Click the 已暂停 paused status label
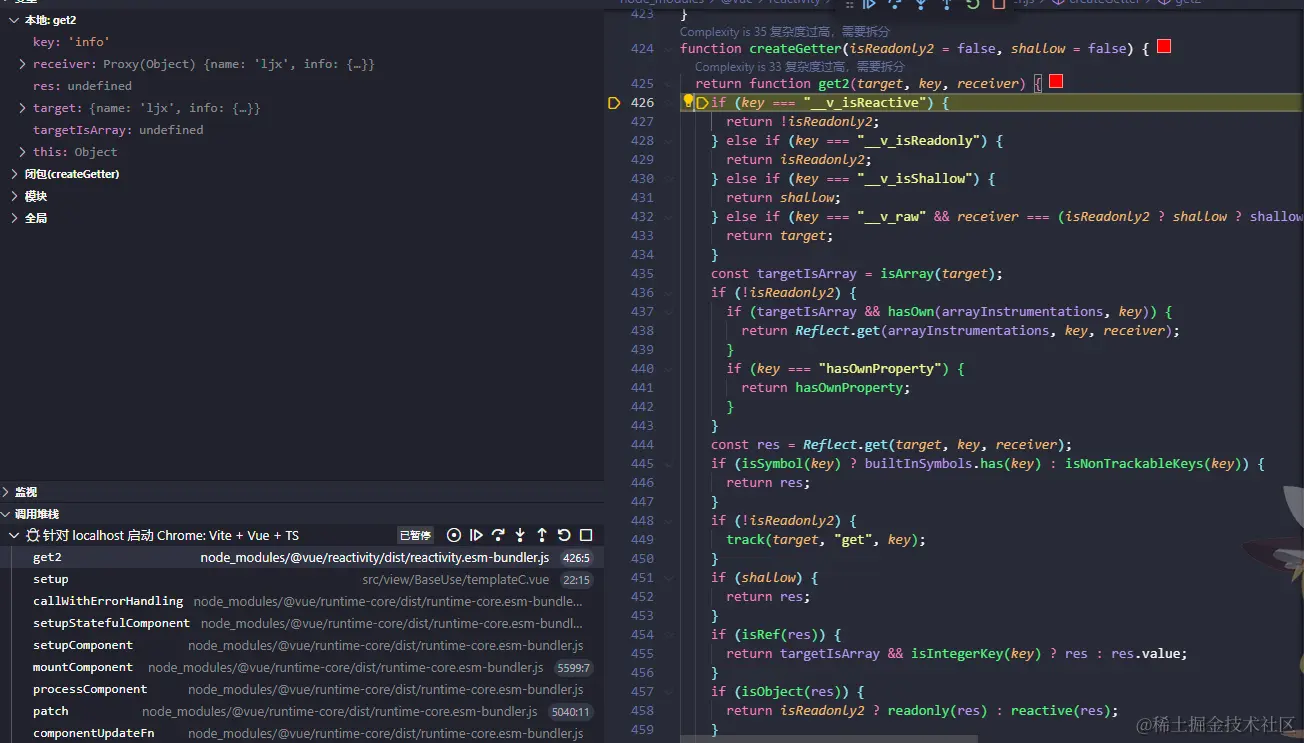Screen dimensions: 1304x743 click(x=415, y=536)
